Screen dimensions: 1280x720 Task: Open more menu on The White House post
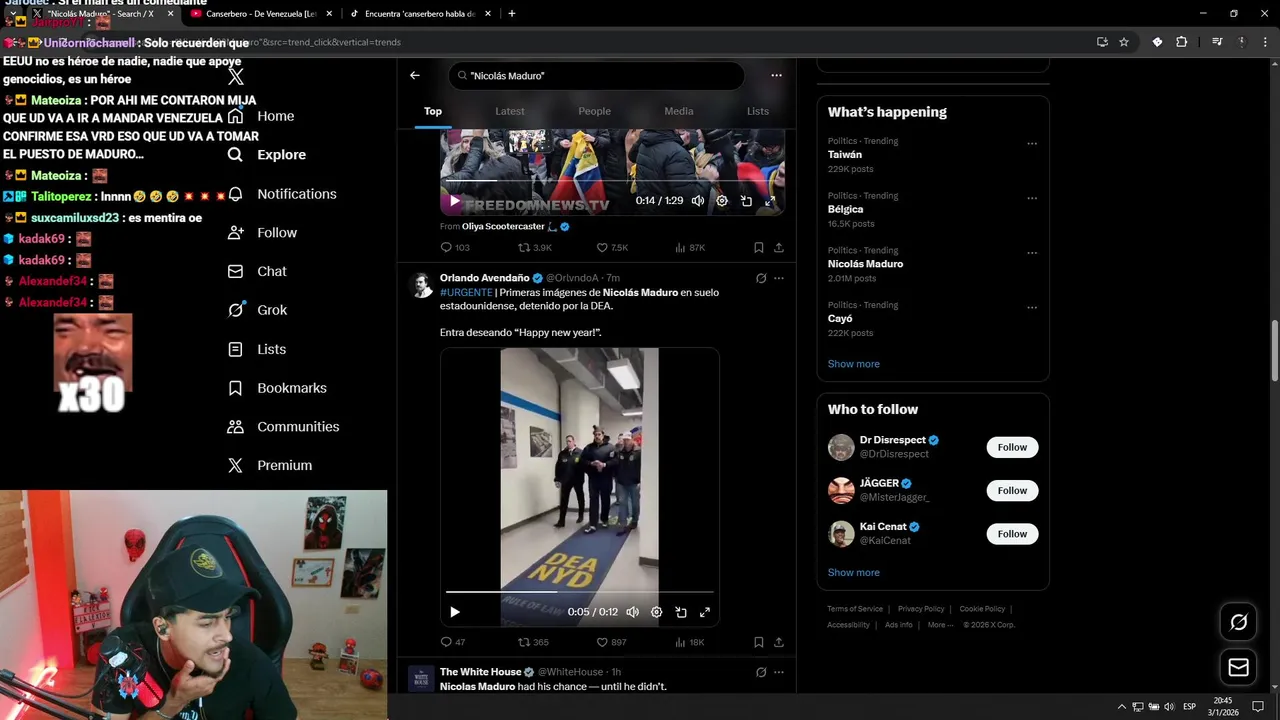779,672
